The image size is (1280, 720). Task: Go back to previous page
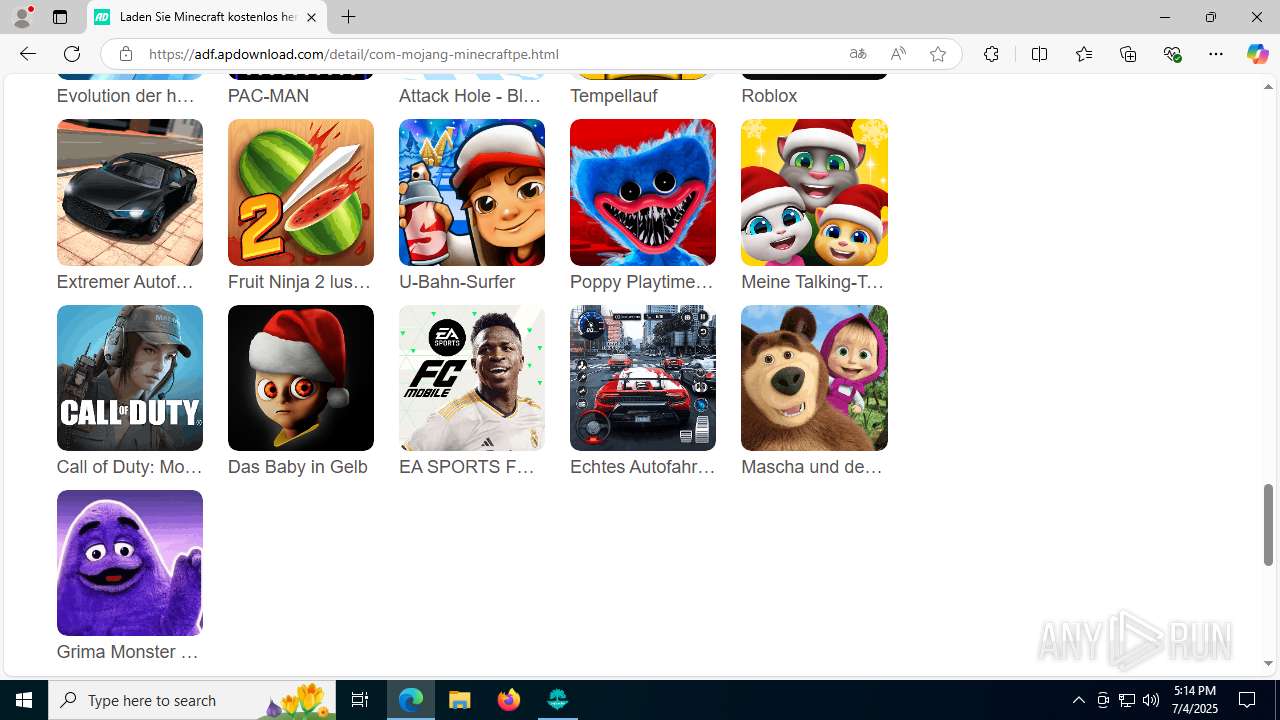pyautogui.click(x=27, y=54)
